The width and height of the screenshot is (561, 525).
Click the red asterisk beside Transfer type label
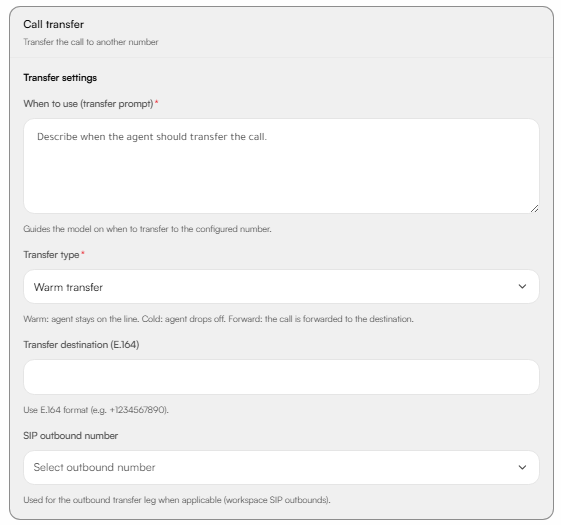[x=83, y=253]
